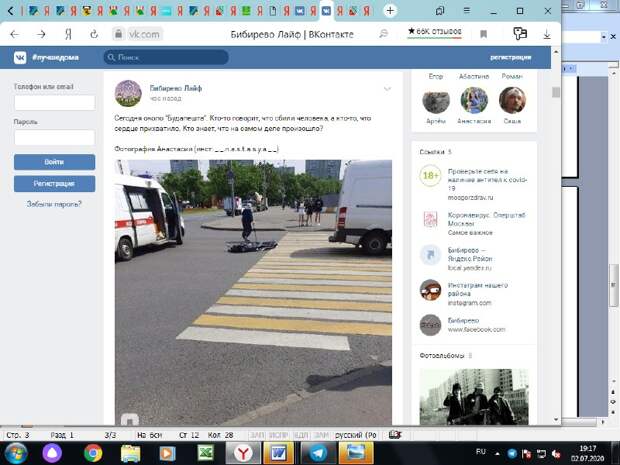Viewport: 620px width, 465px height.
Task: Open the #лучшедома header link
Action: pos(55,58)
